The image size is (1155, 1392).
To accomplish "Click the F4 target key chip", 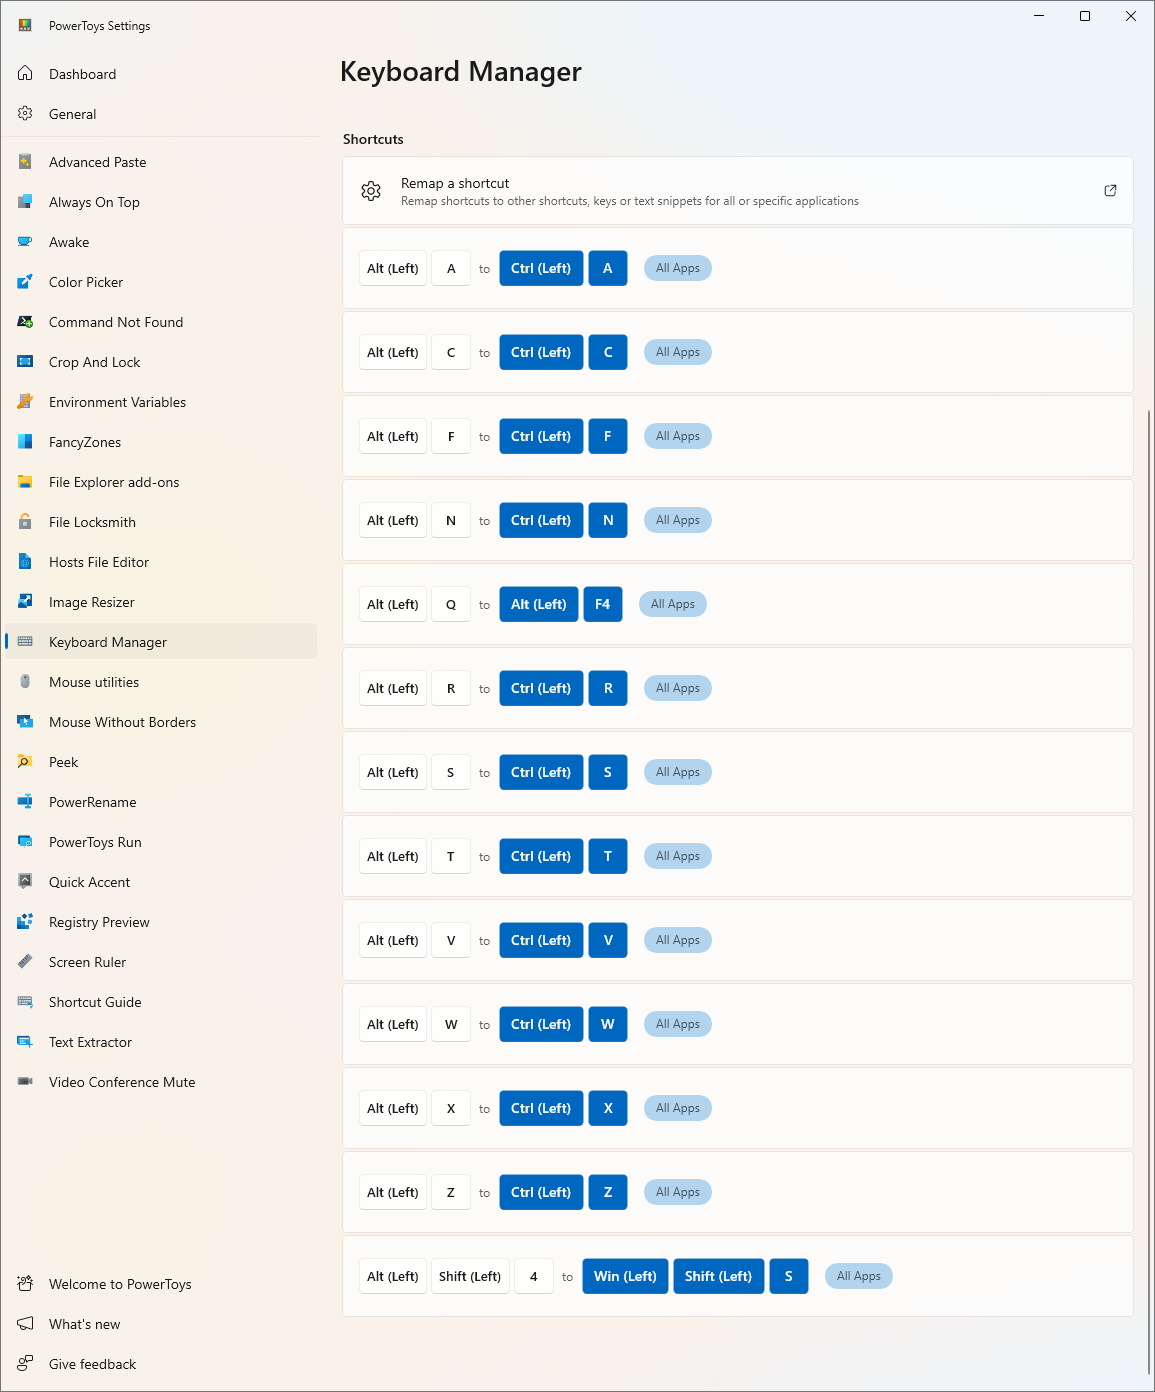I will (603, 604).
